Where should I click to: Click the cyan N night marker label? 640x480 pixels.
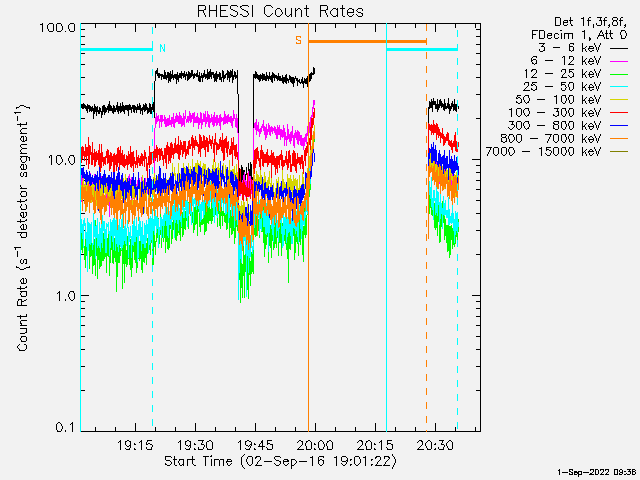(162, 48)
